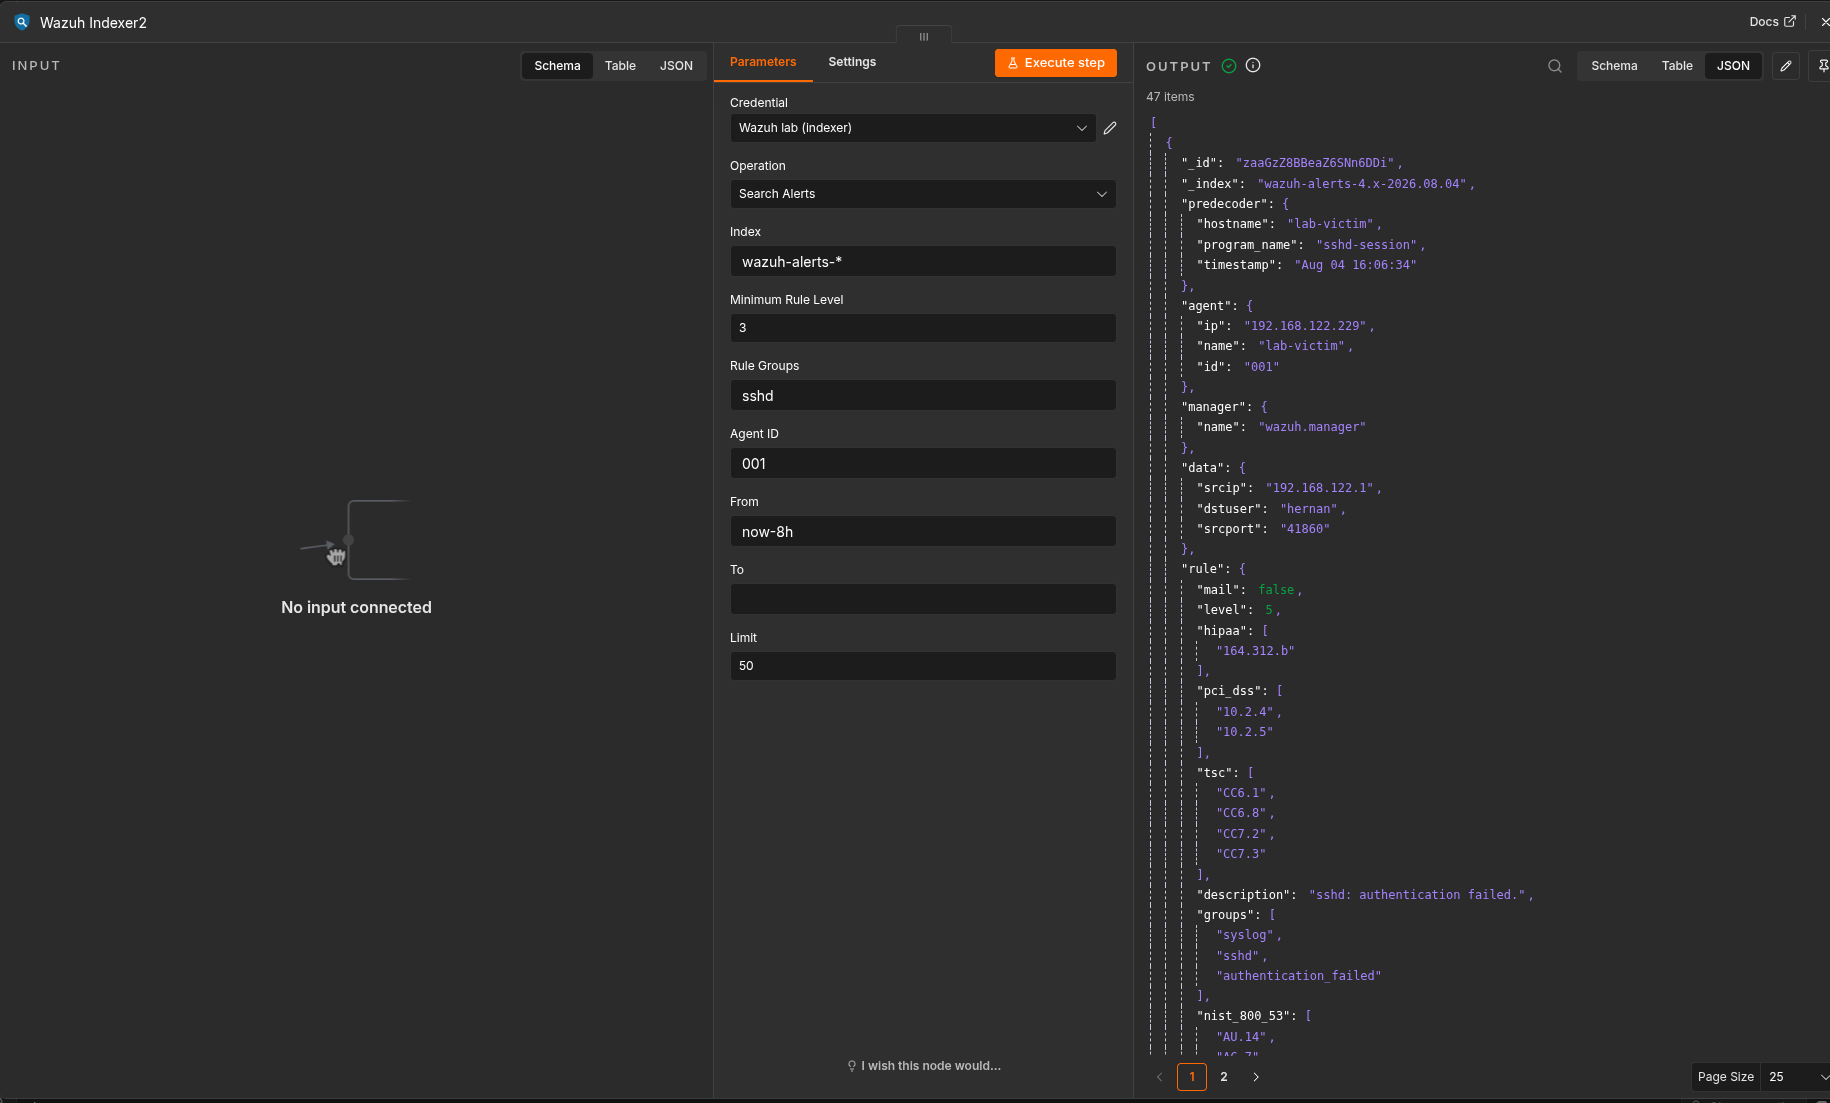This screenshot has height=1103, width=1830.
Task: Select input Schema view
Action: pos(557,66)
